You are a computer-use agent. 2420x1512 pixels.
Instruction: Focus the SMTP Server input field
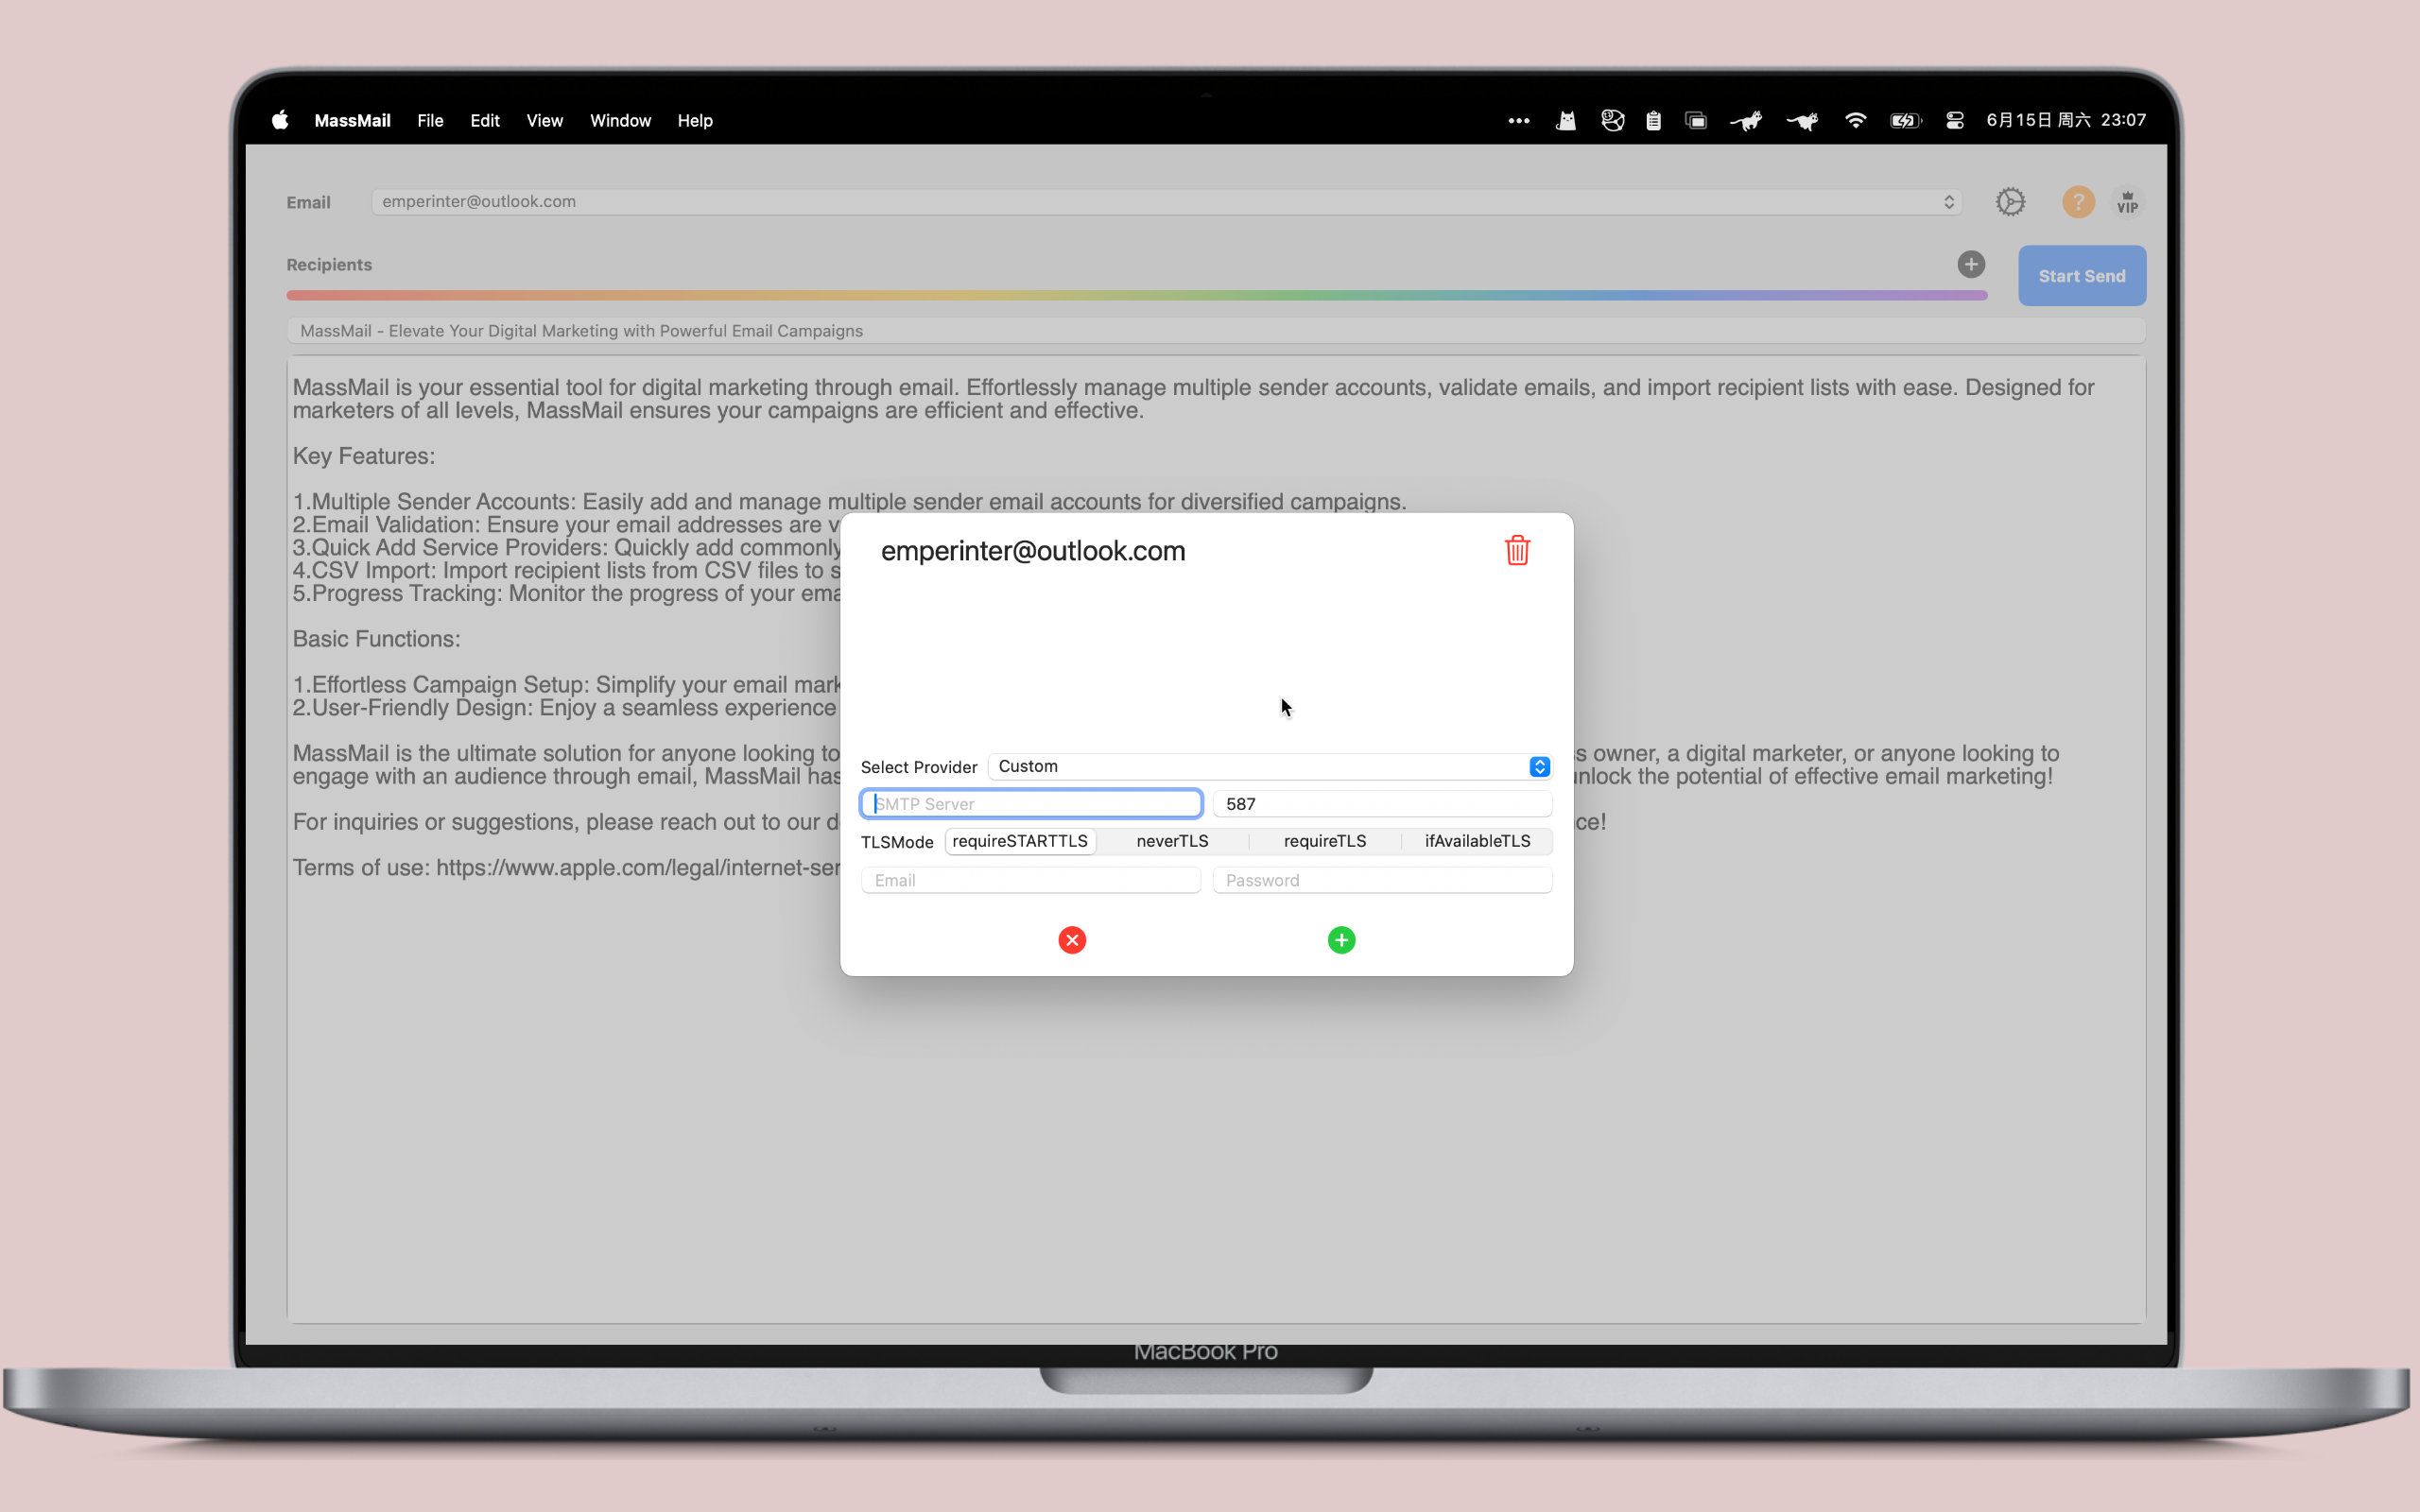click(1031, 804)
